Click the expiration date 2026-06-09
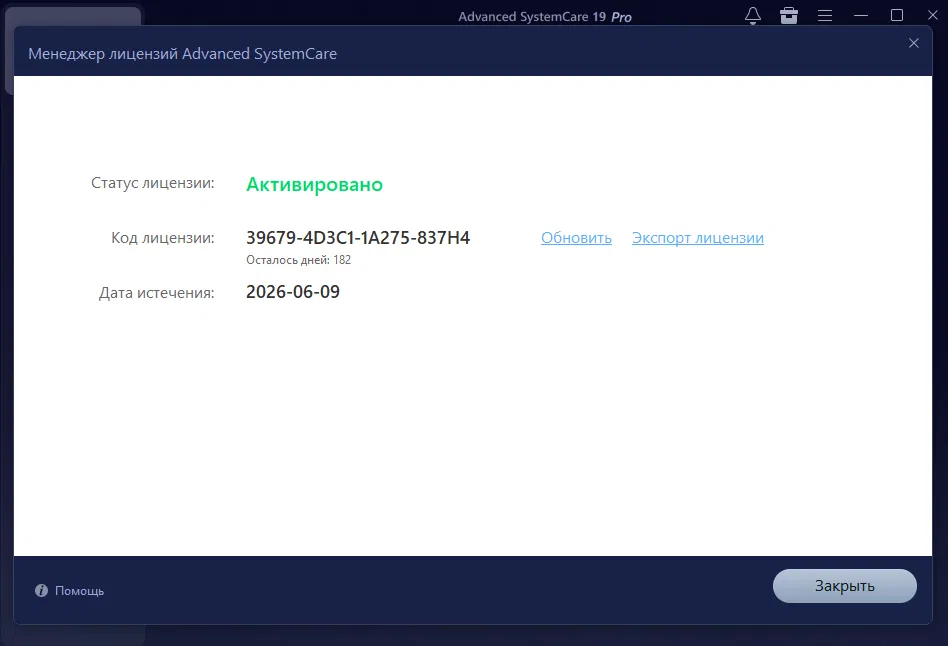 tap(292, 291)
